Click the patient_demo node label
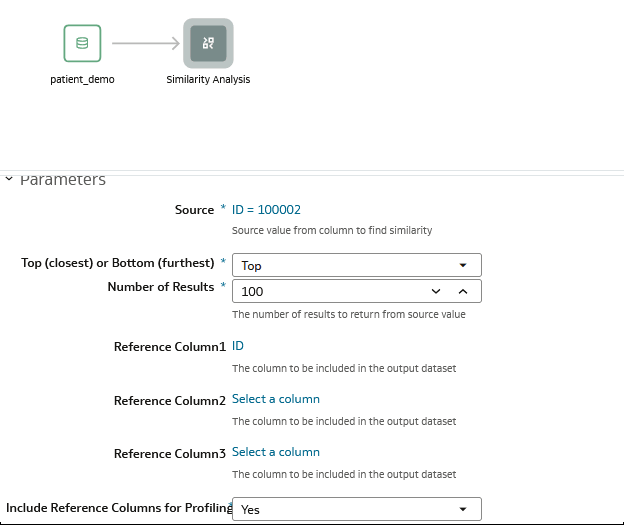 pyautogui.click(x=82, y=79)
